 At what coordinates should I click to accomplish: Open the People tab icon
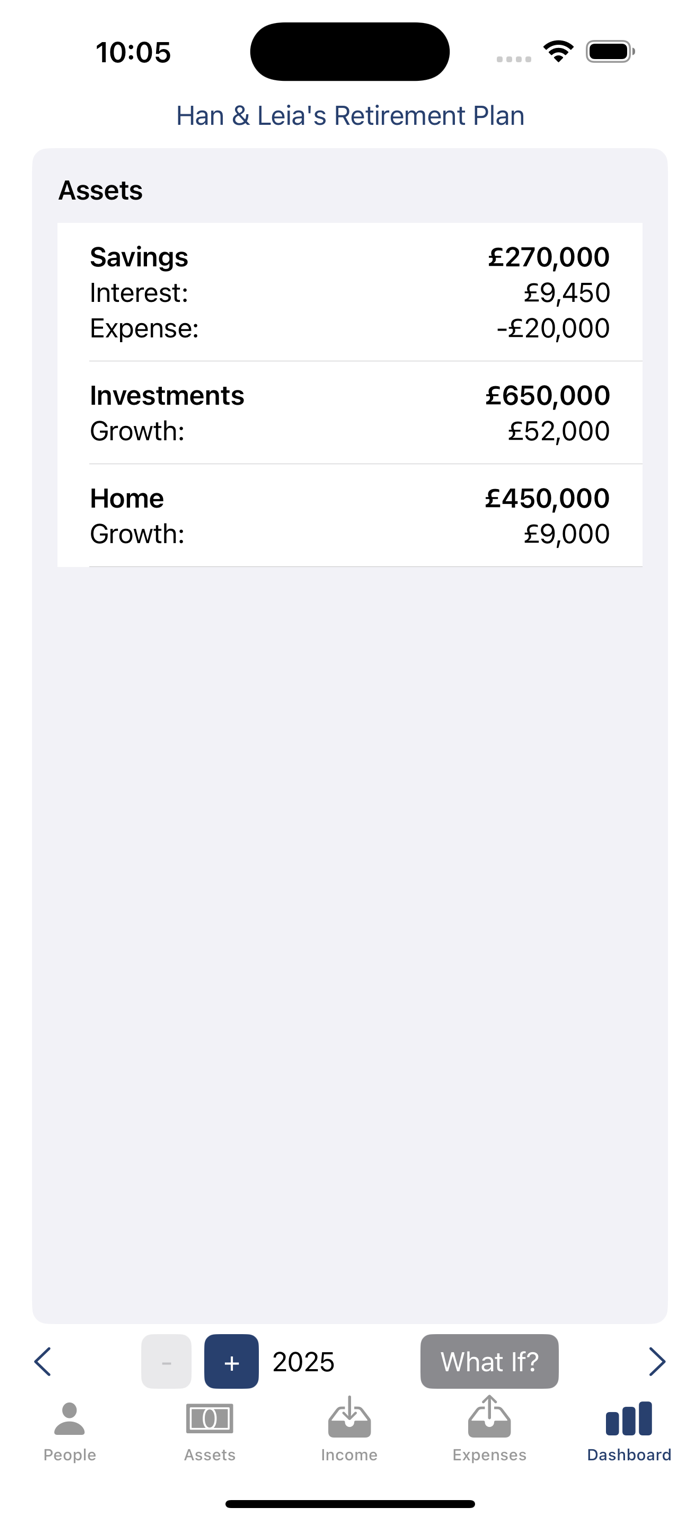pyautogui.click(x=69, y=1418)
